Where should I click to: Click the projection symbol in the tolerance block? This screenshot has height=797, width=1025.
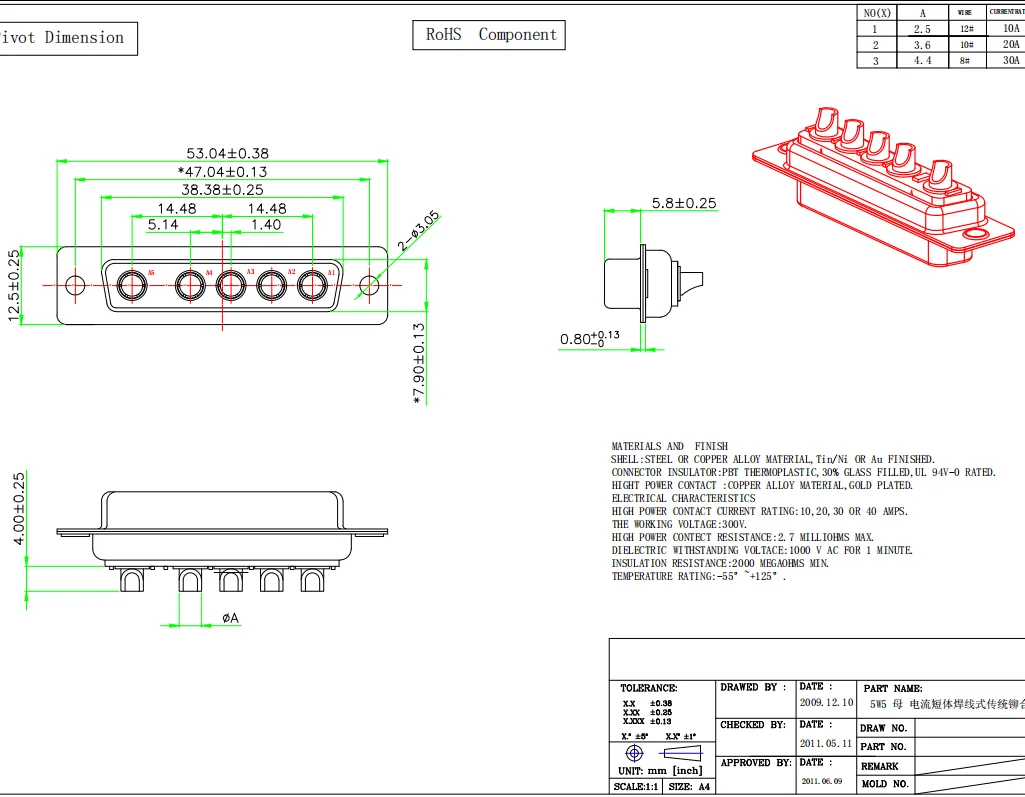pyautogui.click(x=634, y=752)
